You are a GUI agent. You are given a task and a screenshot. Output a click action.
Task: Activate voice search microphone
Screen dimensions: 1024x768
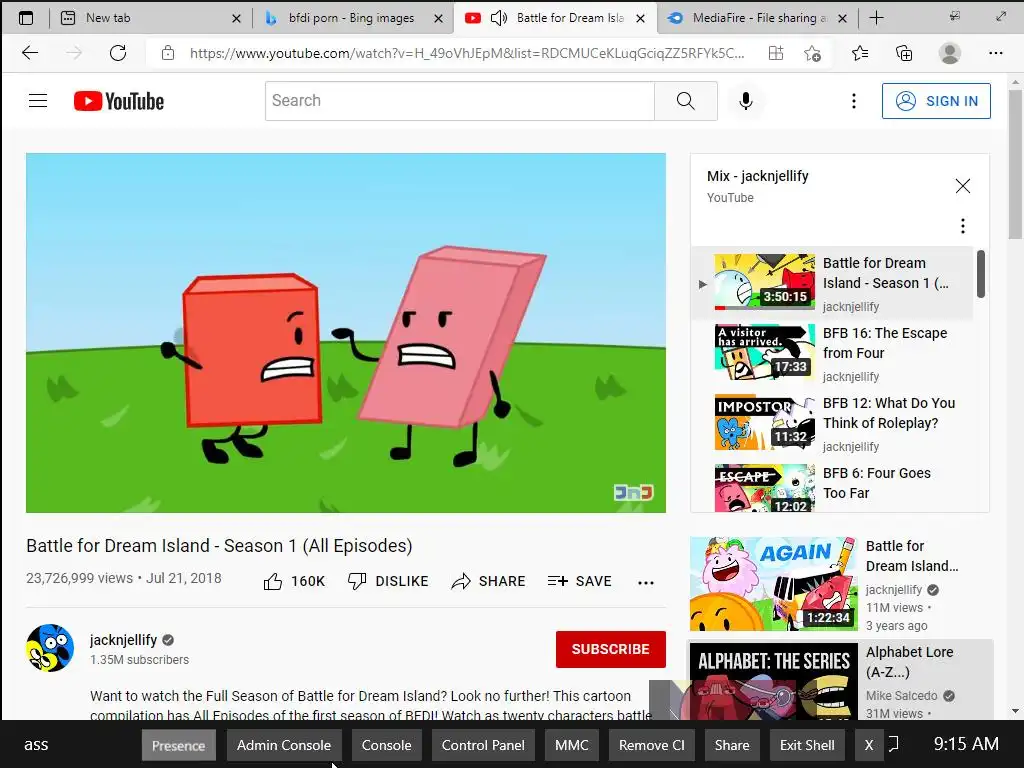coord(746,101)
